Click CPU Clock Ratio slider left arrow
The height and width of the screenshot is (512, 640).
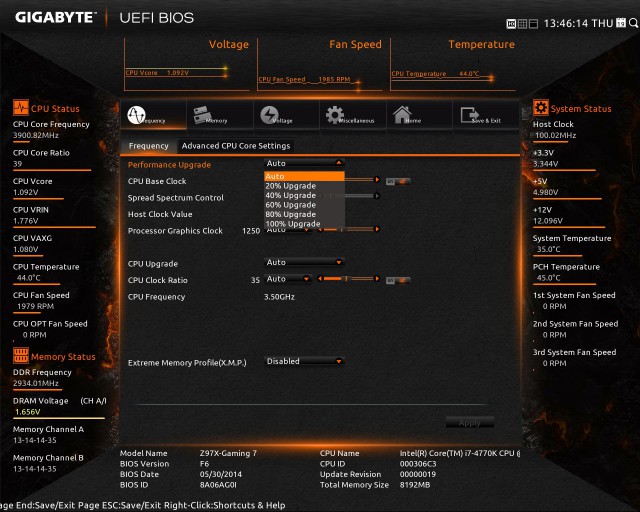tap(320, 279)
